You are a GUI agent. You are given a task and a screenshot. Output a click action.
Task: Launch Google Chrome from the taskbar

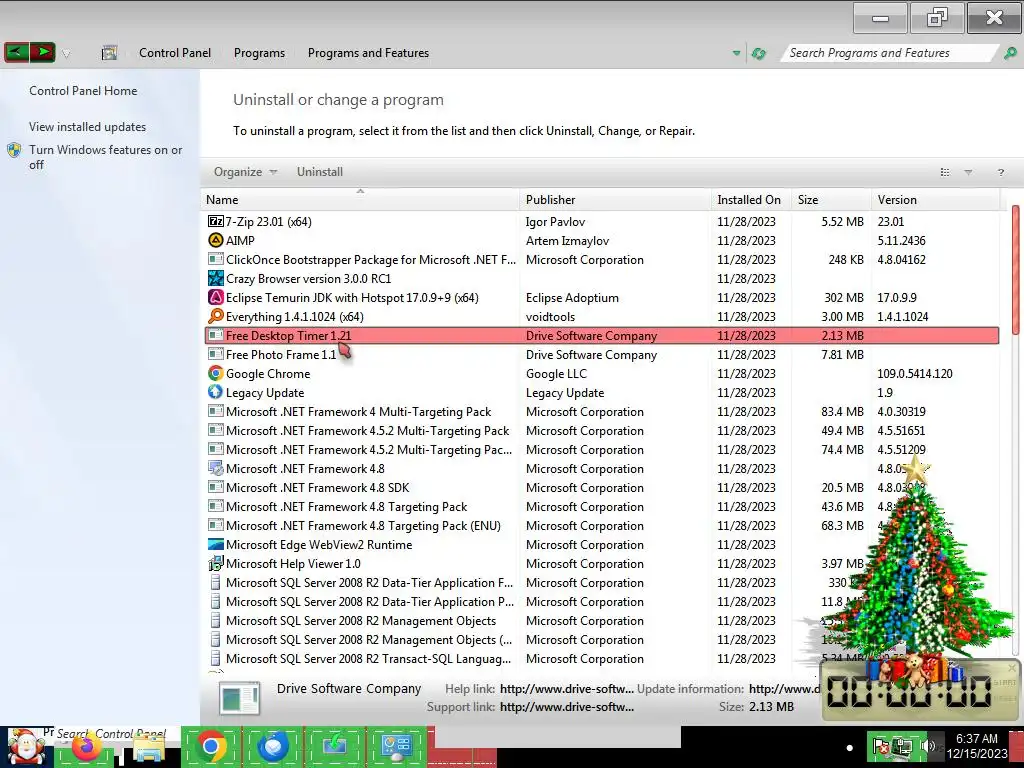coord(211,746)
